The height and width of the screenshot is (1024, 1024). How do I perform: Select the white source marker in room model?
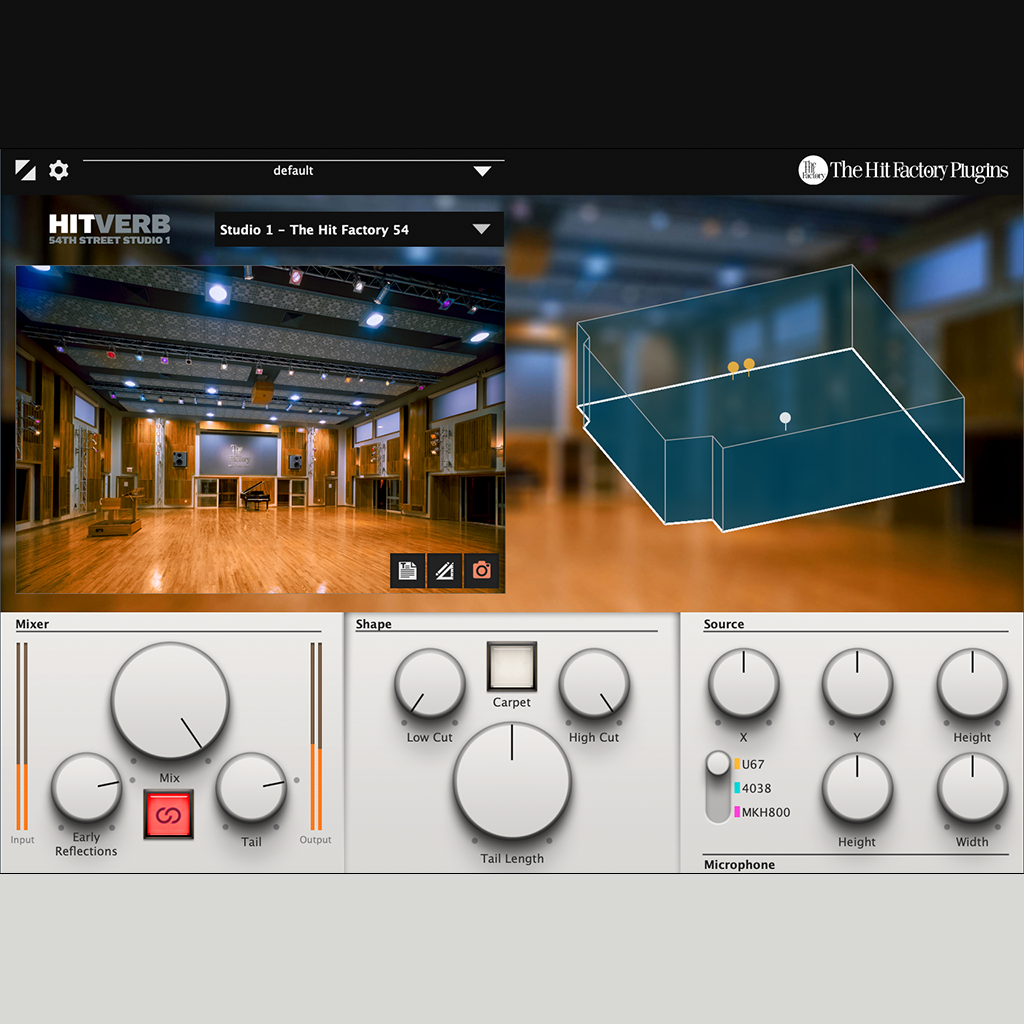[x=786, y=420]
